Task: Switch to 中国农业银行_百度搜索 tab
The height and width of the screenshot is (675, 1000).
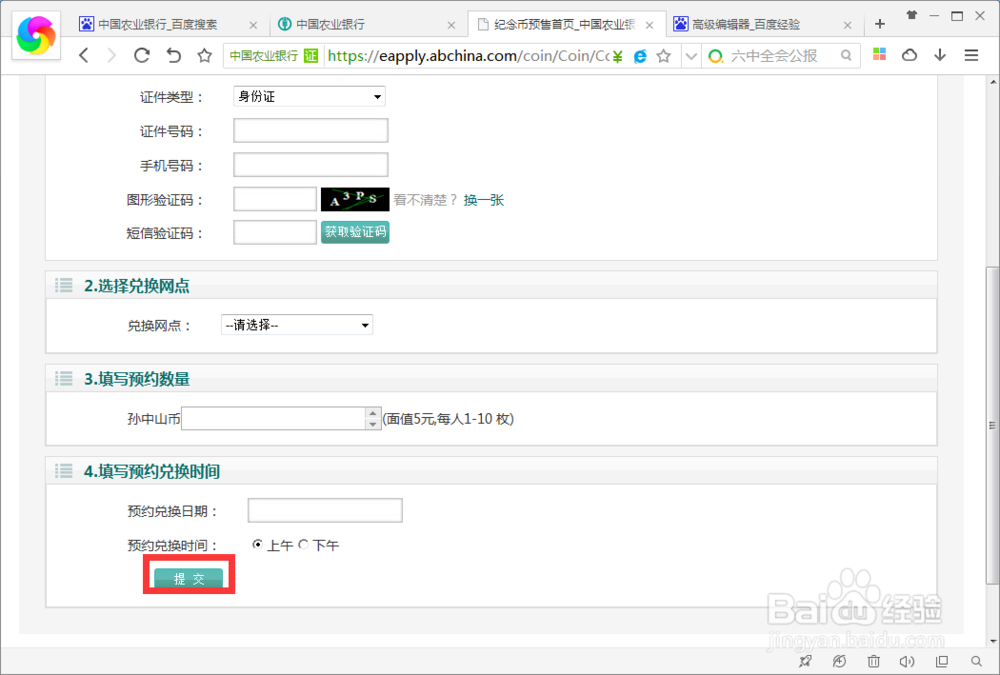Action: (x=157, y=24)
